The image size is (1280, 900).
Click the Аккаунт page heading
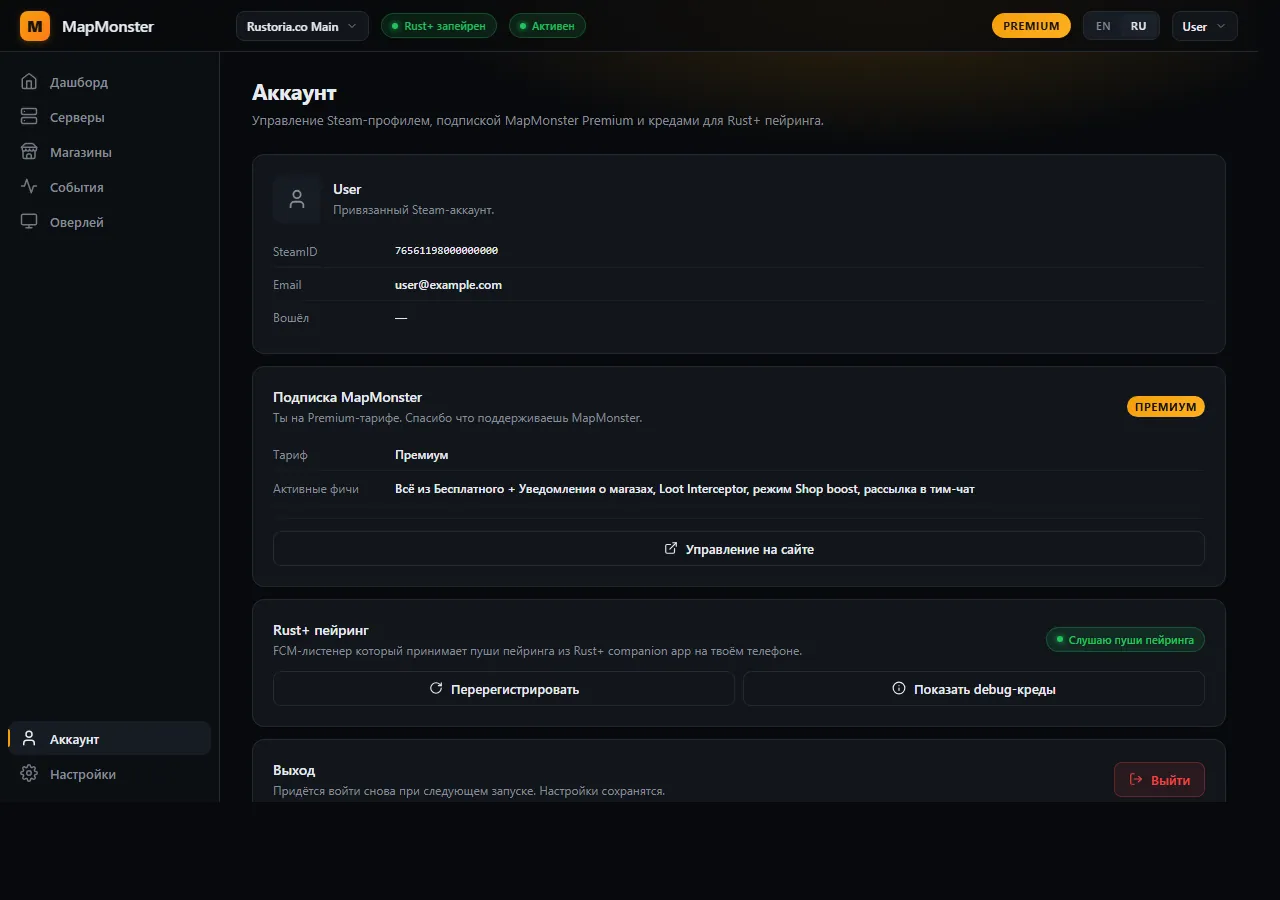click(294, 93)
